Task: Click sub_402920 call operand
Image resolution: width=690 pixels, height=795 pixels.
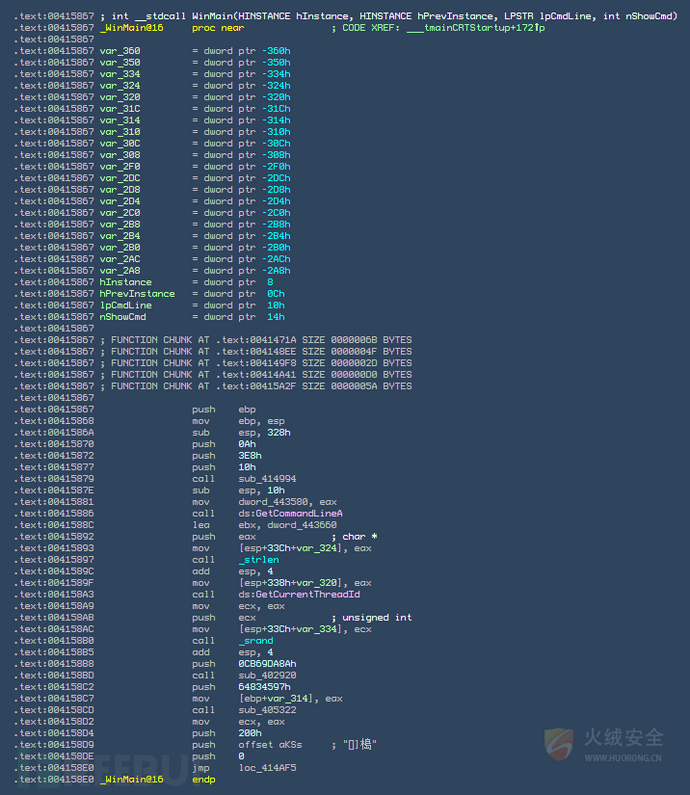Action: (x=267, y=675)
